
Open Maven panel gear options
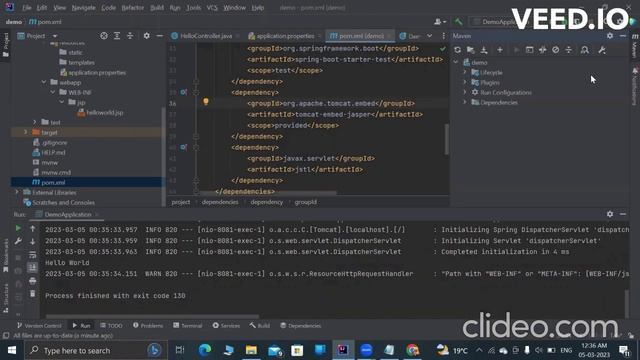pyautogui.click(x=610, y=36)
